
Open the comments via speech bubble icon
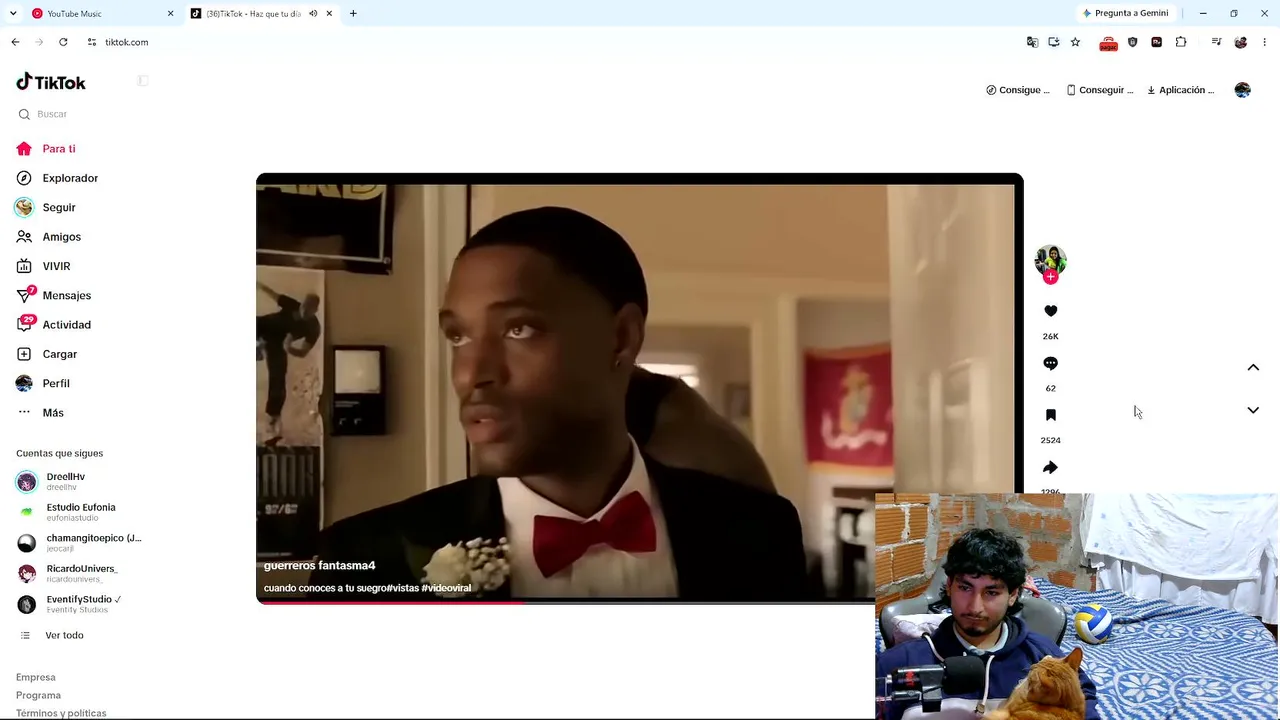coord(1050,363)
